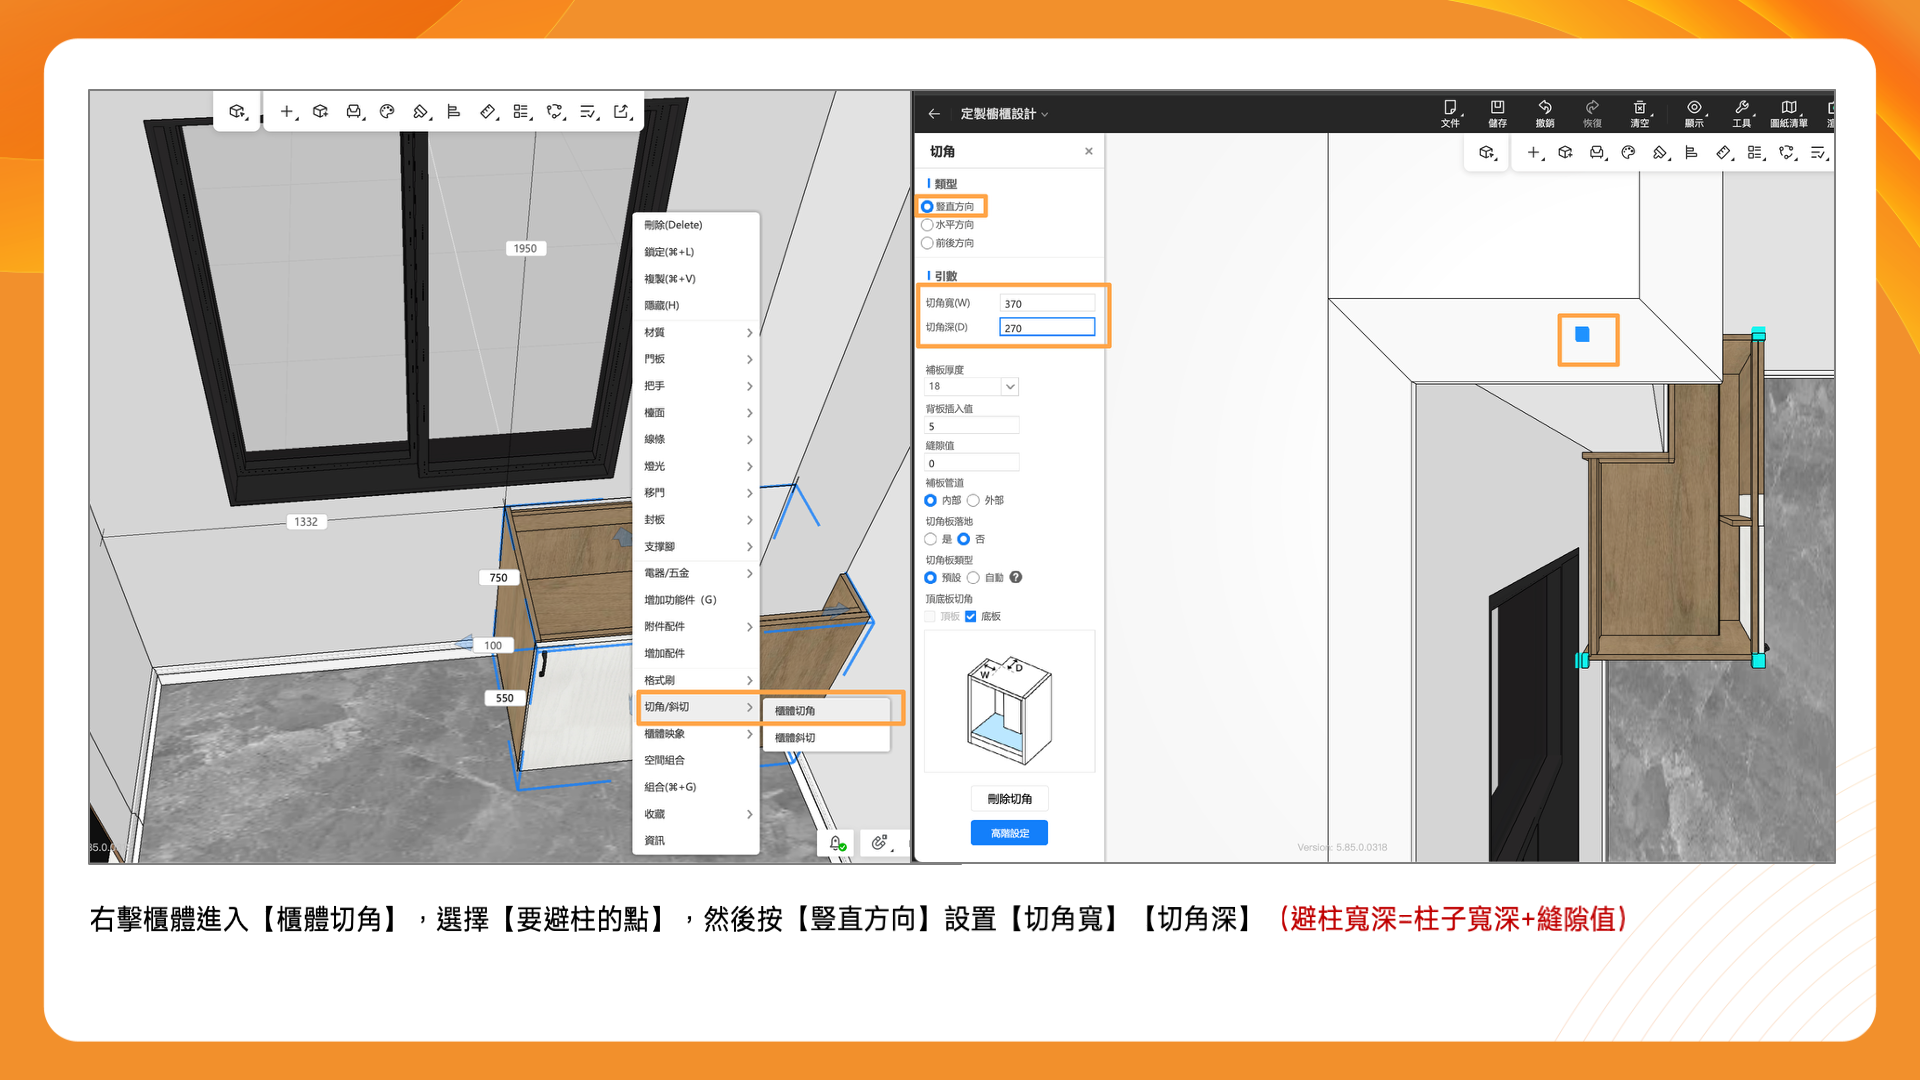Click the blue 高階設定 button
This screenshot has width=1920, height=1080.
point(1009,832)
